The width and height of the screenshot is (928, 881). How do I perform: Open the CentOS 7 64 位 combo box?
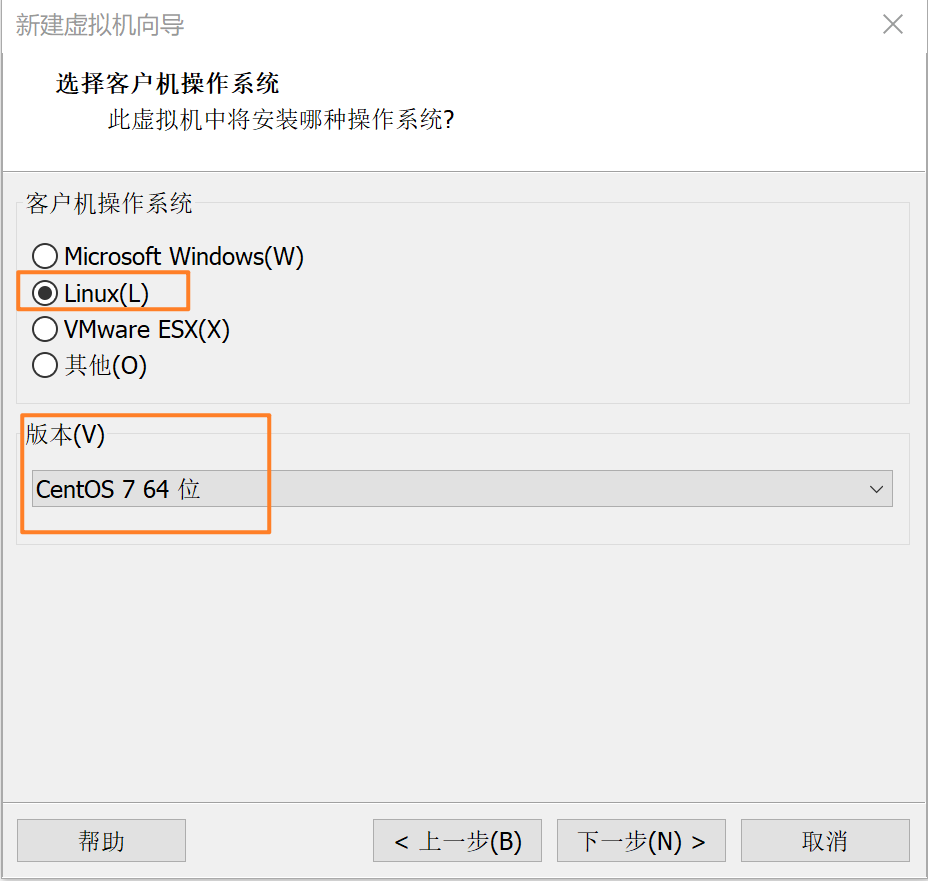tap(462, 489)
